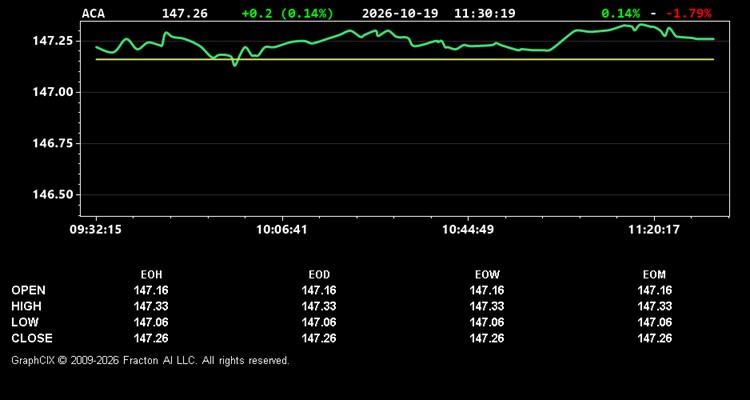Select the EOH open value 147.16
The image size is (750, 400).
coord(151,290)
